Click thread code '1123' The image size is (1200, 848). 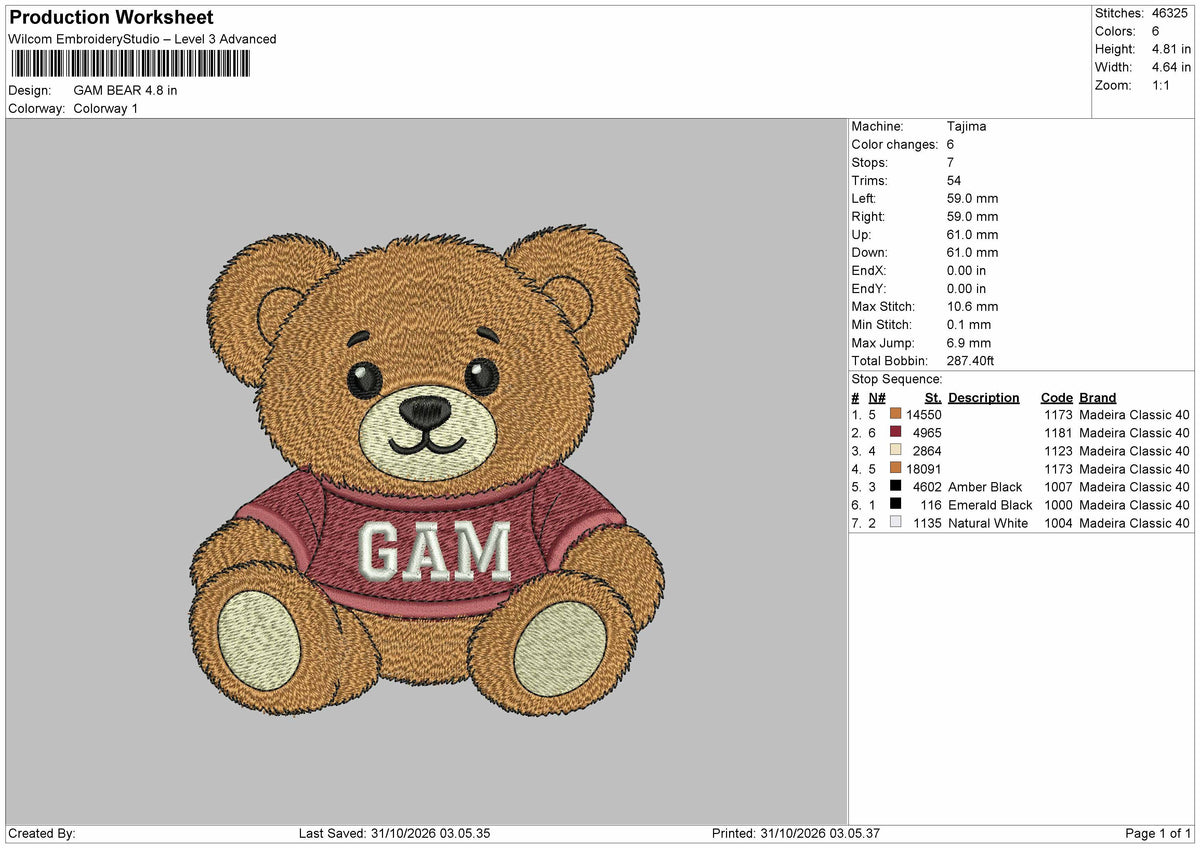1058,450
